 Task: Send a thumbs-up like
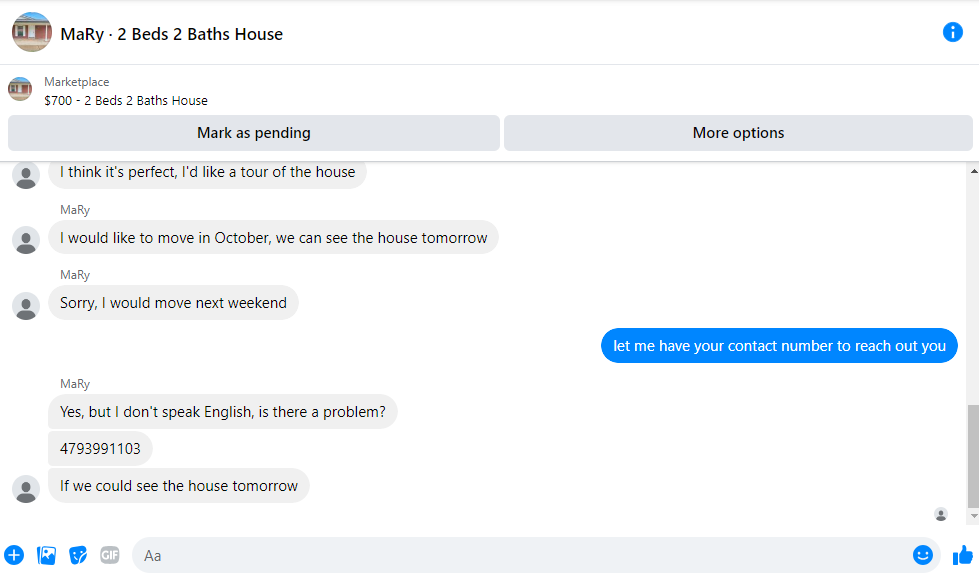point(962,555)
